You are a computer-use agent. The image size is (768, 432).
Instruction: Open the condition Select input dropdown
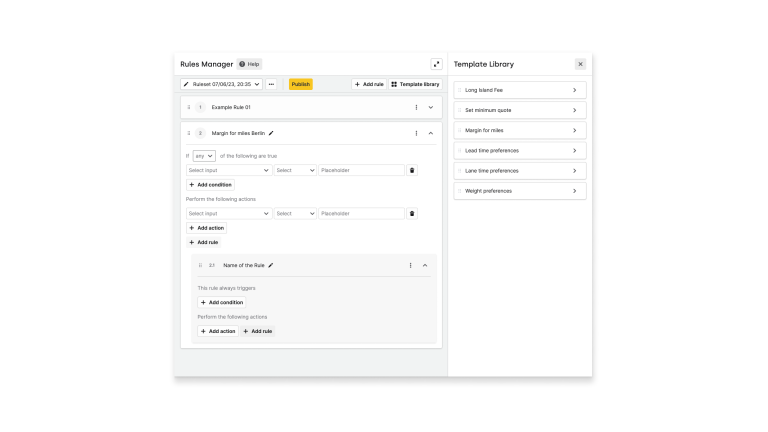(x=229, y=170)
